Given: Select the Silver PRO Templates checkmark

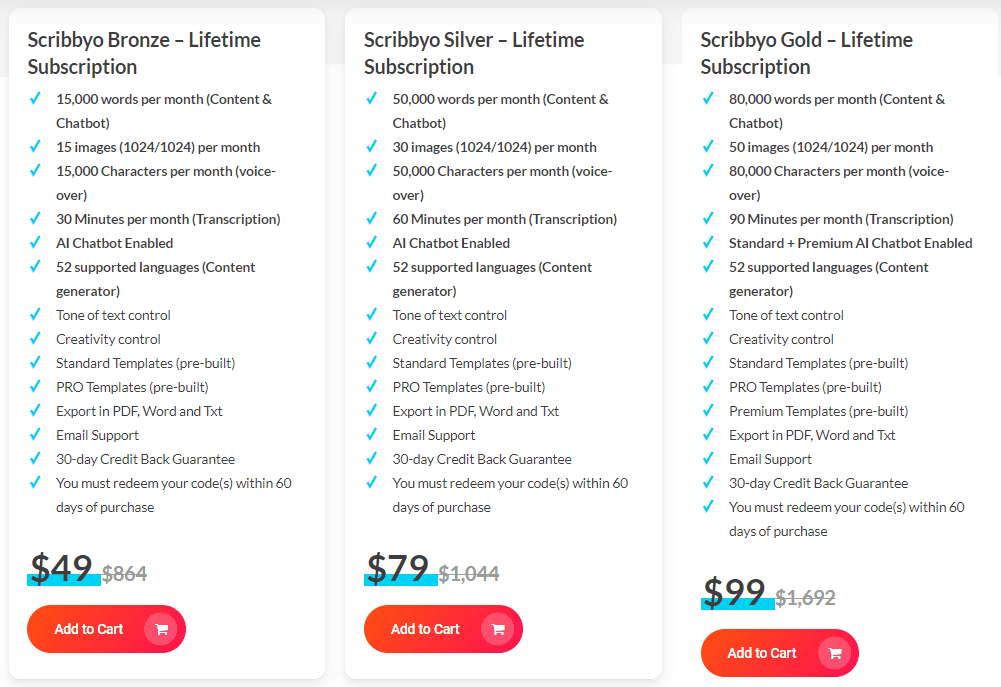Looking at the screenshot, I should (x=370, y=387).
